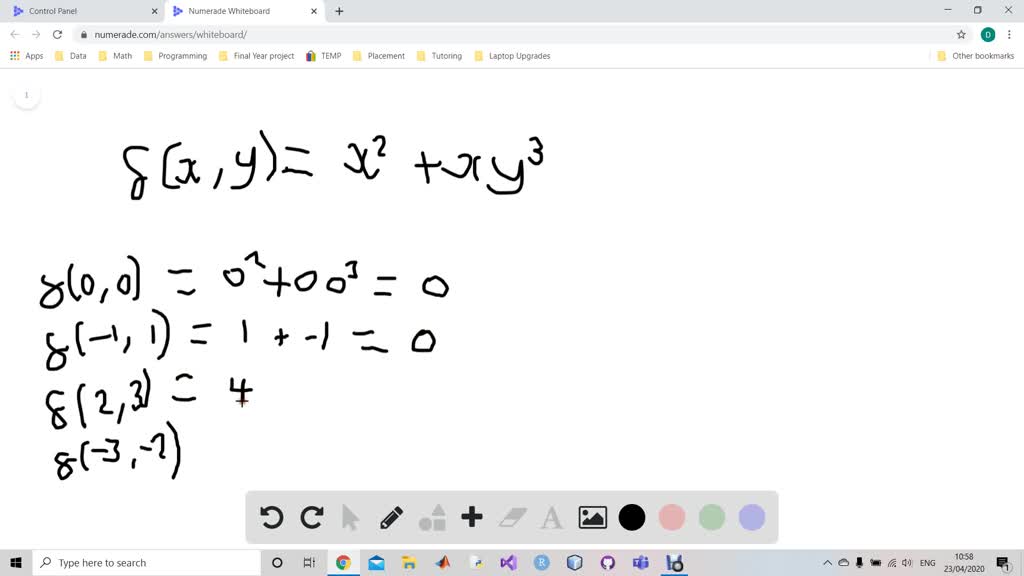The image size is (1024, 576).
Task: Choose the pointer select tool
Action: (x=351, y=517)
